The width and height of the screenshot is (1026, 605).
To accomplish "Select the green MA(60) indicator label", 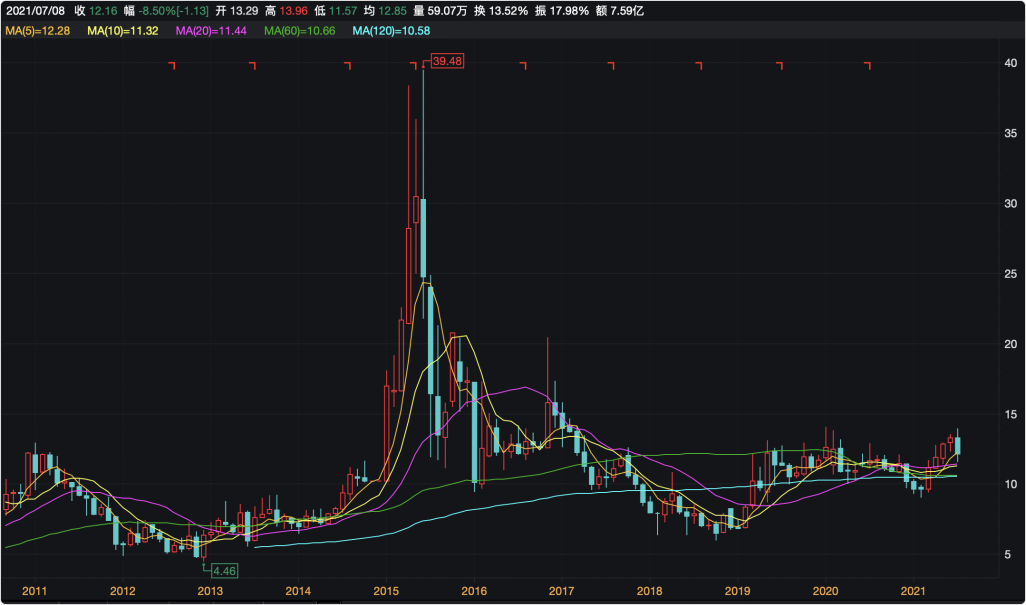I will (298, 32).
